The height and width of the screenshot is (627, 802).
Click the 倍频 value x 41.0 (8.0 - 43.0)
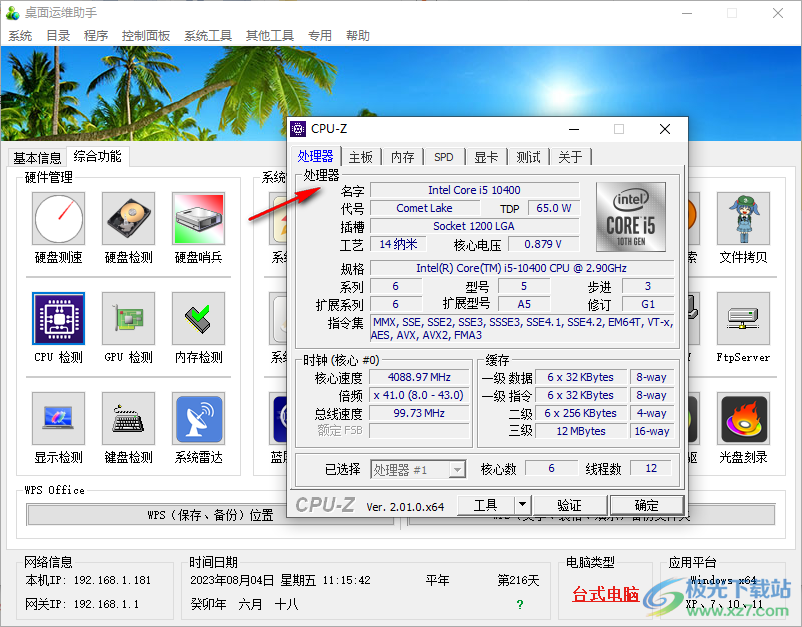point(419,395)
